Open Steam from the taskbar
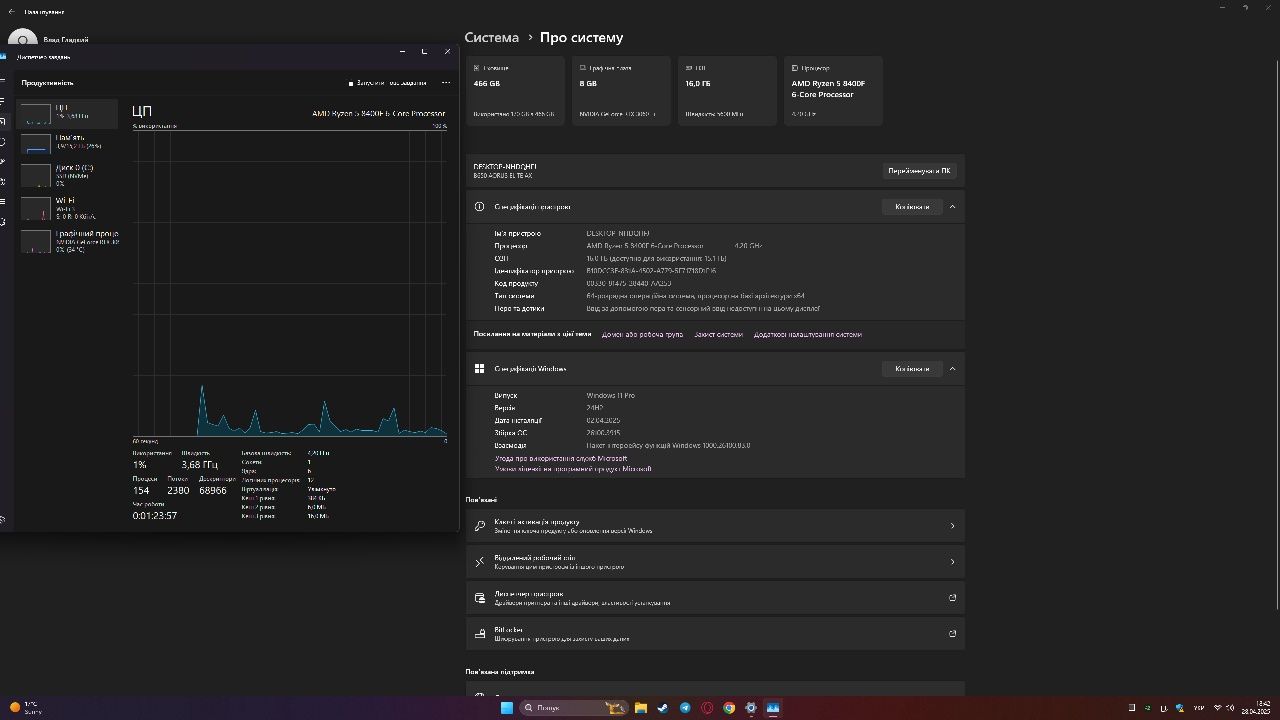This screenshot has width=1280, height=720. (x=663, y=708)
